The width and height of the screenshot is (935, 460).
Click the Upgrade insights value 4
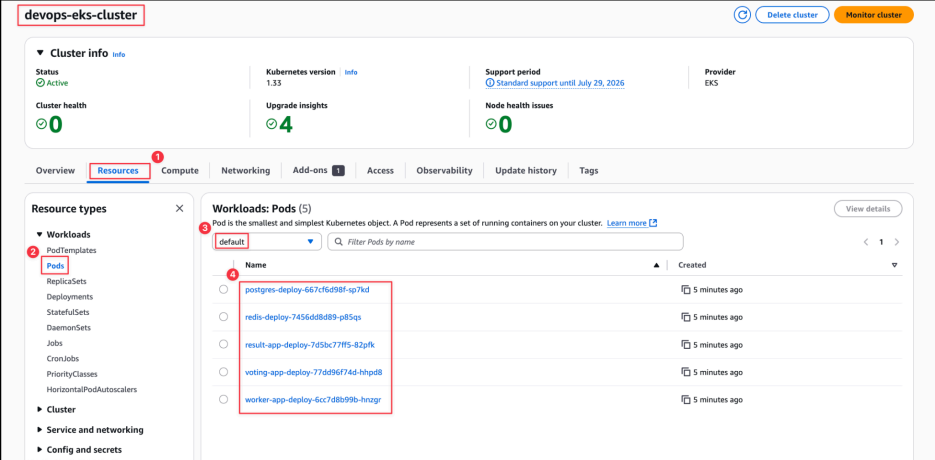(286, 124)
